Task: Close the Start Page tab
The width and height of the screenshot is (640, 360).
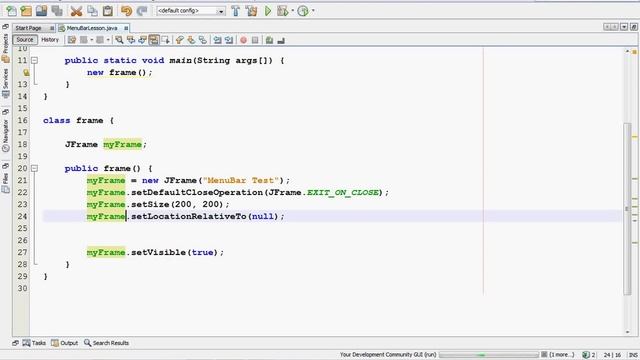Action: (x=52, y=28)
